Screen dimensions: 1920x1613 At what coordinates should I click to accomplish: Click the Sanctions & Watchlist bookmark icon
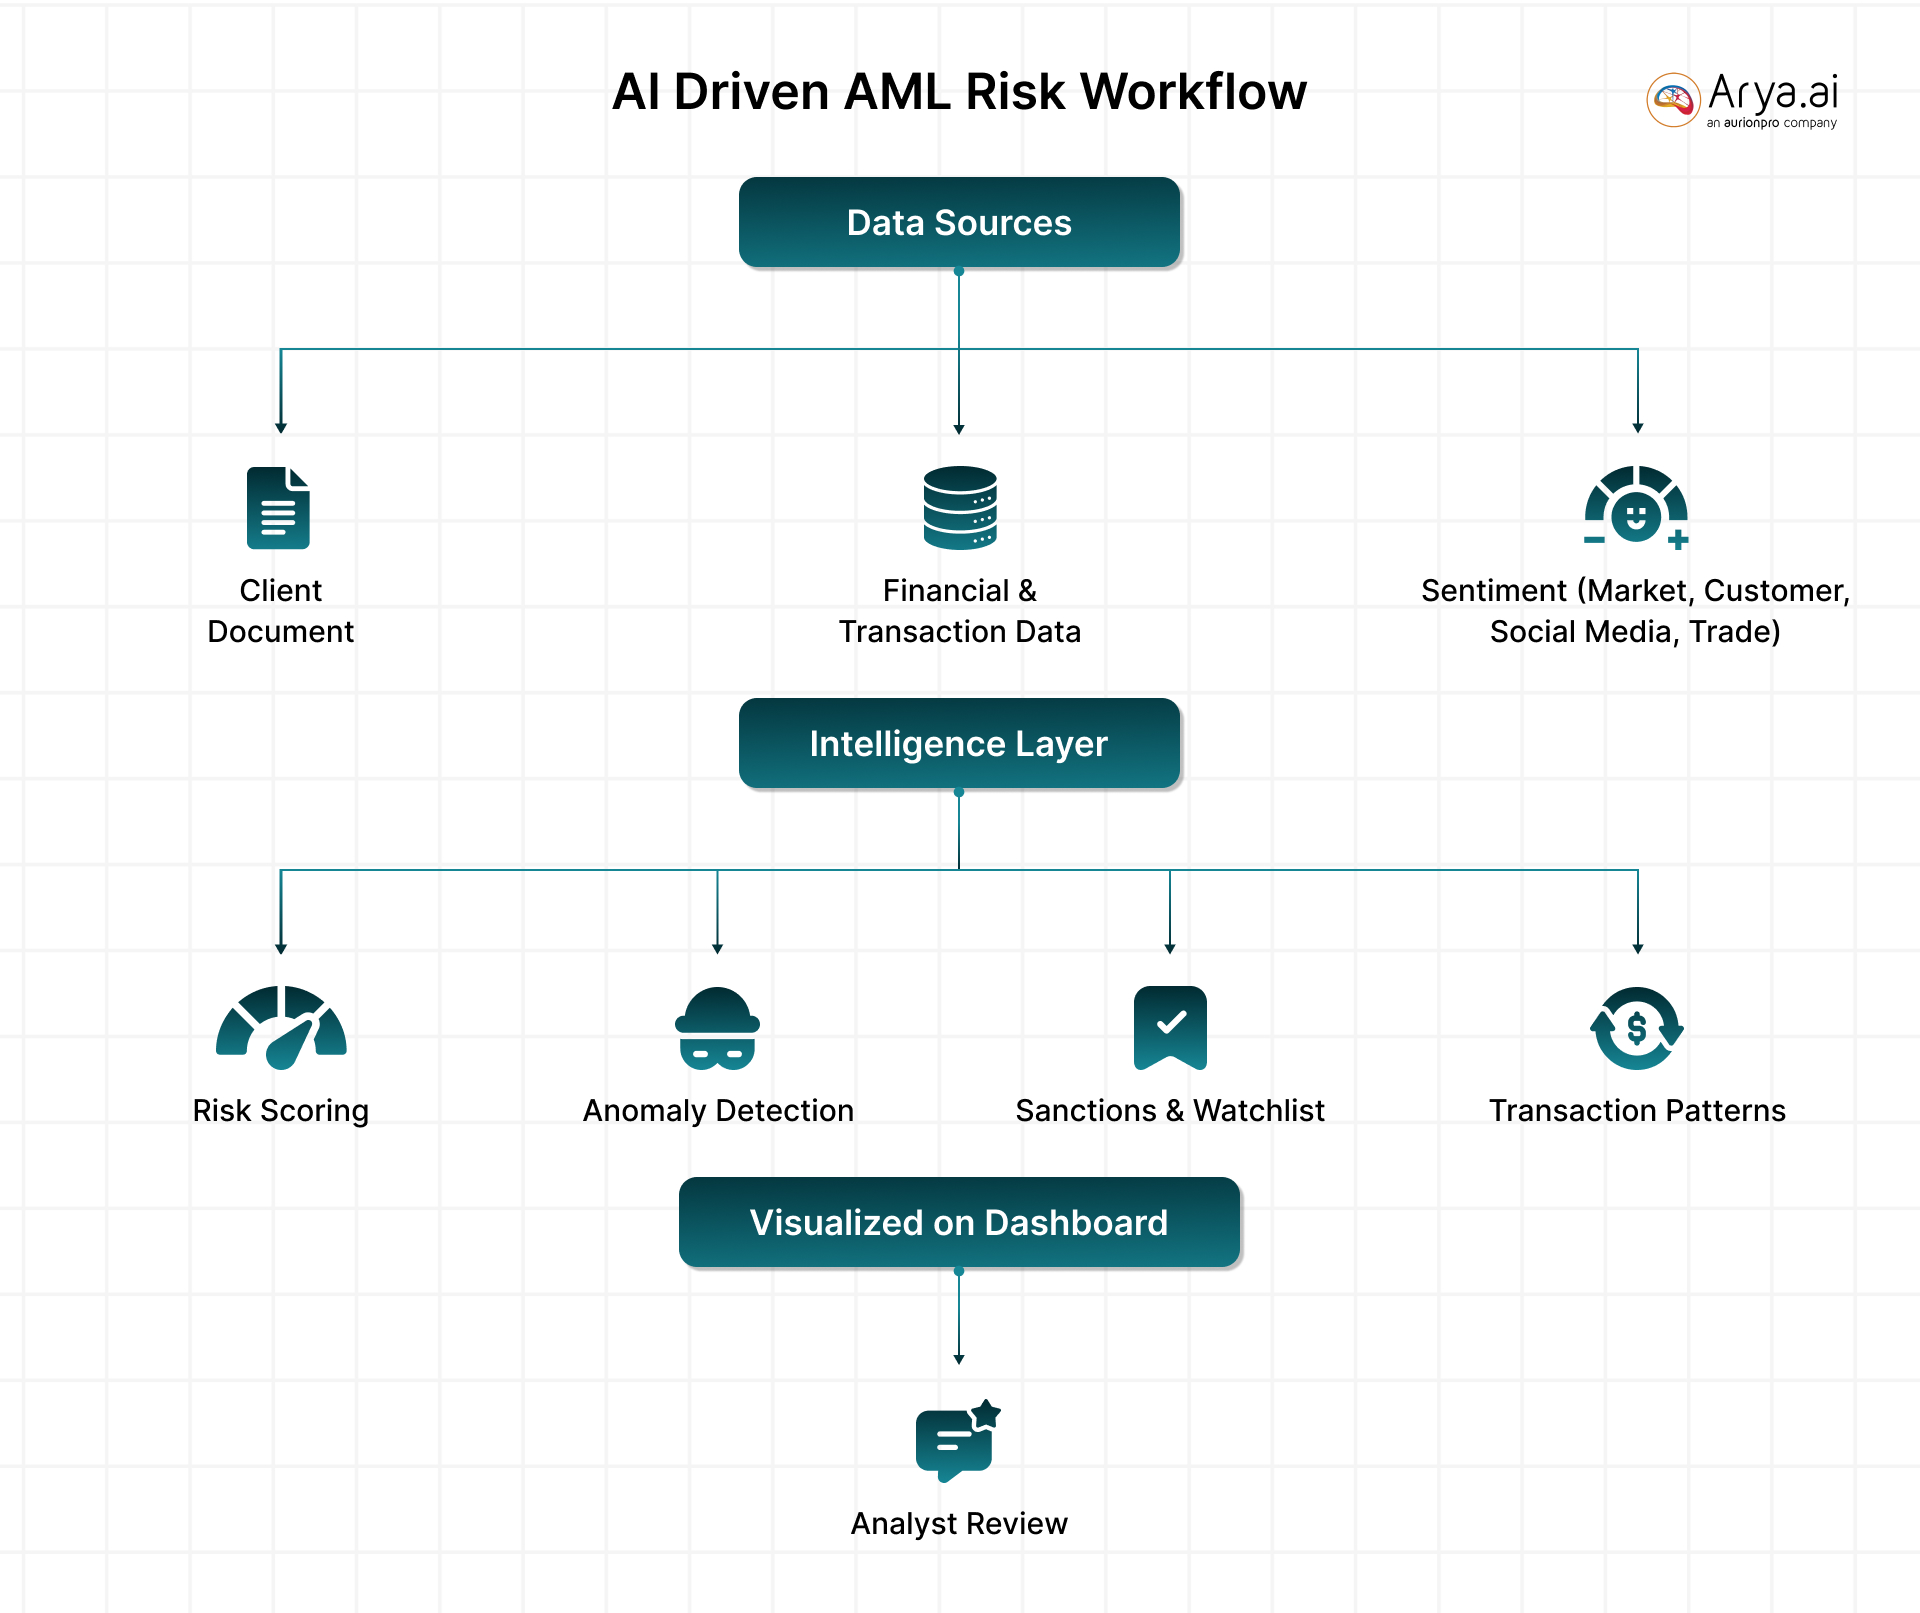1170,1028
